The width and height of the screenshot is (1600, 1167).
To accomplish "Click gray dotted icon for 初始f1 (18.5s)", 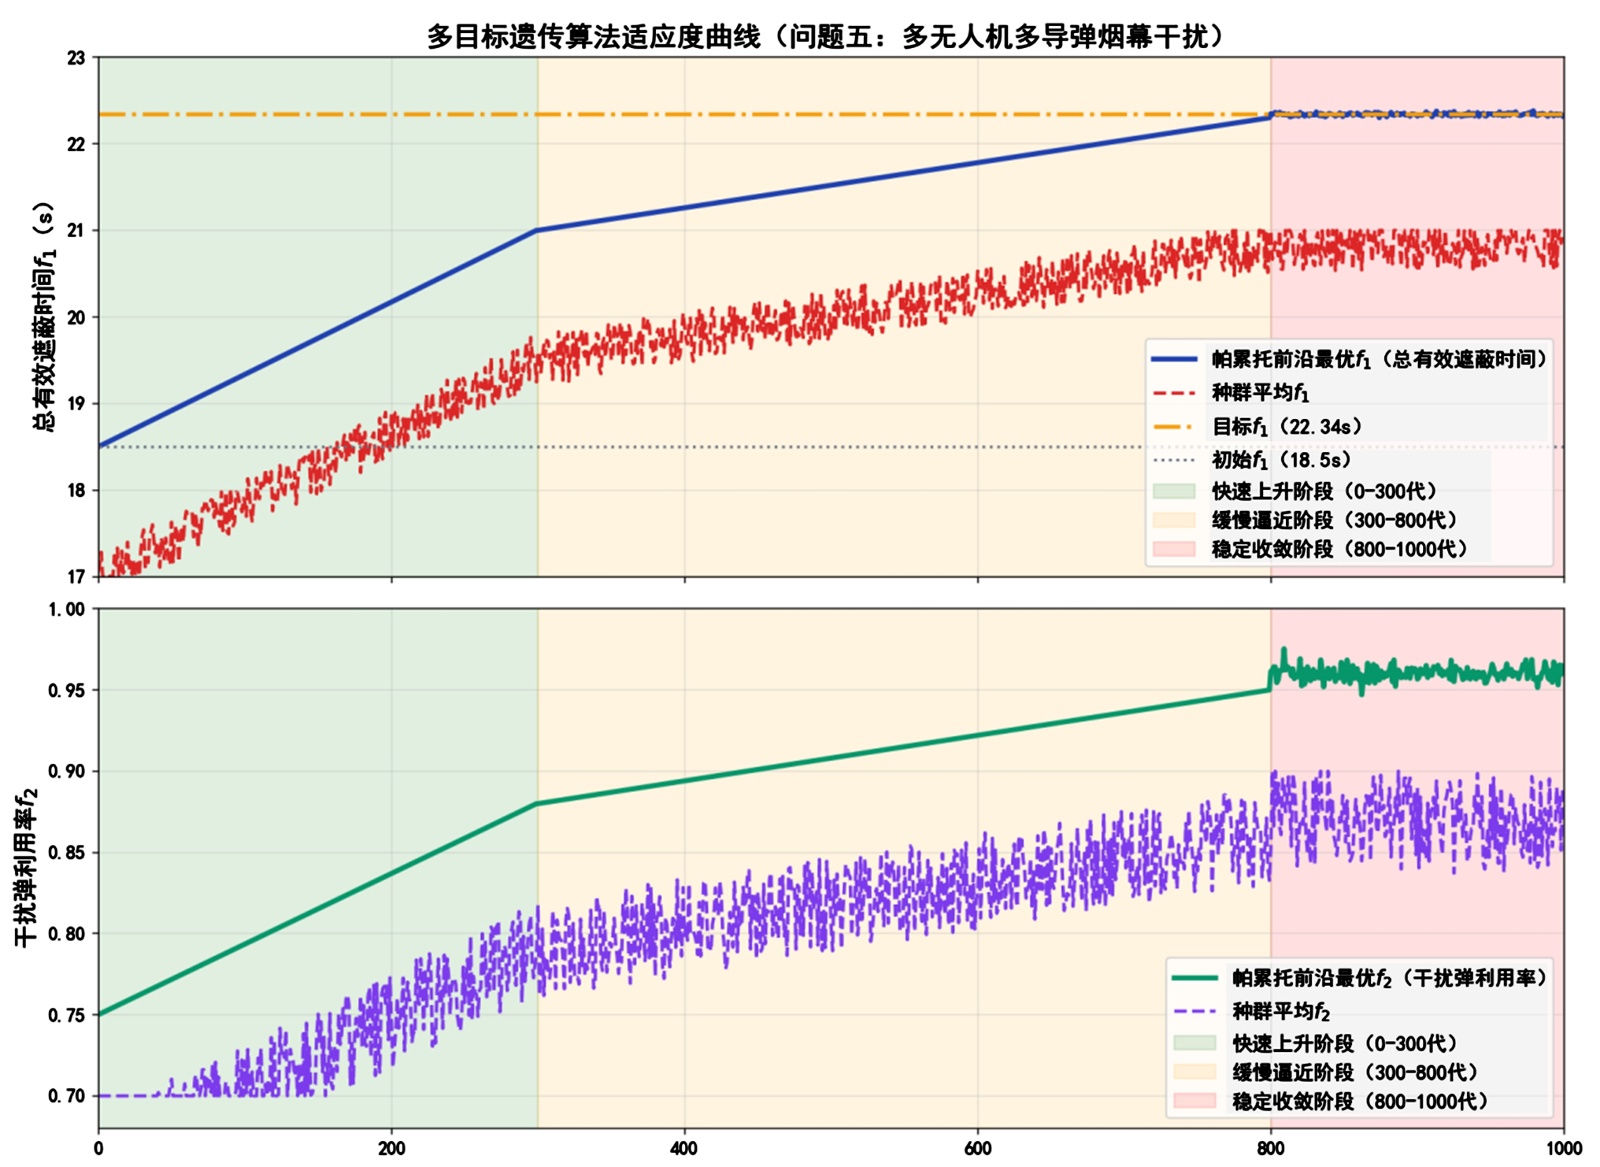I will point(1174,460).
